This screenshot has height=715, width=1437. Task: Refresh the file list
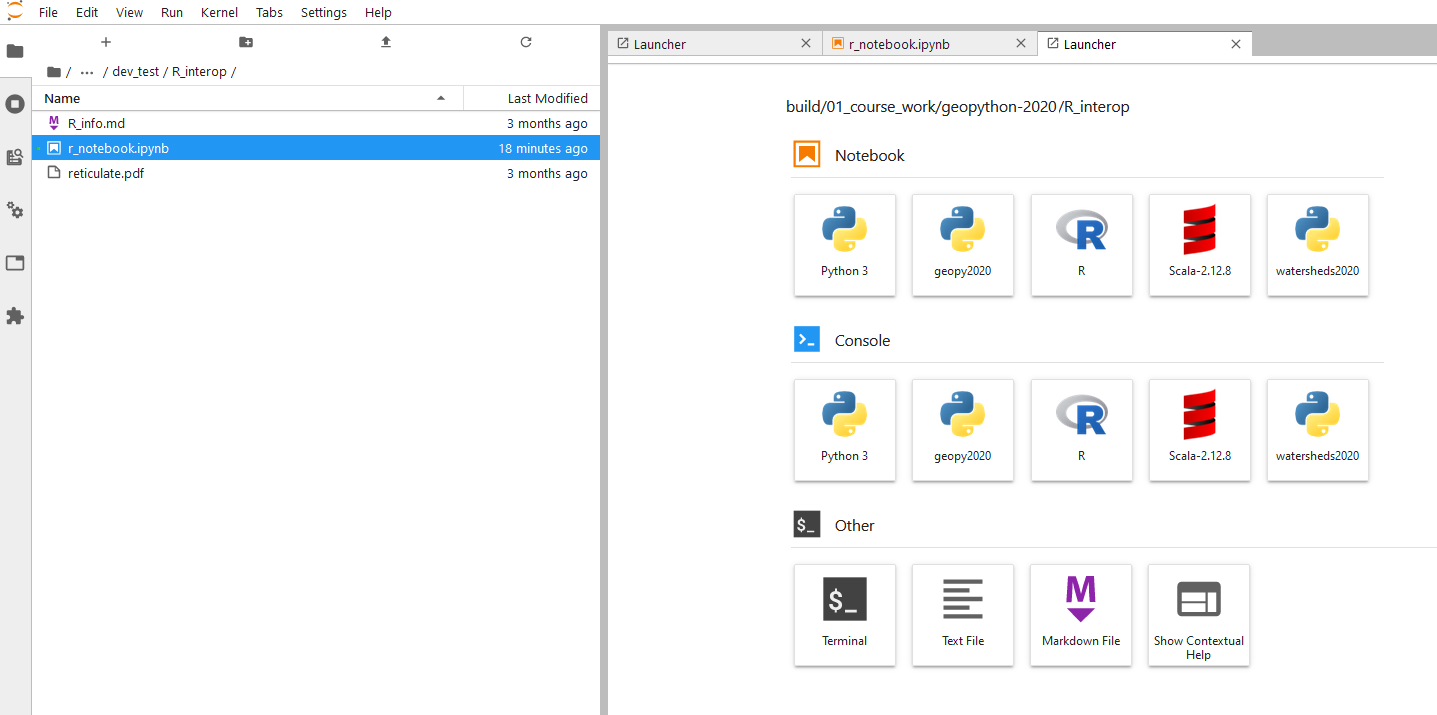(x=526, y=42)
